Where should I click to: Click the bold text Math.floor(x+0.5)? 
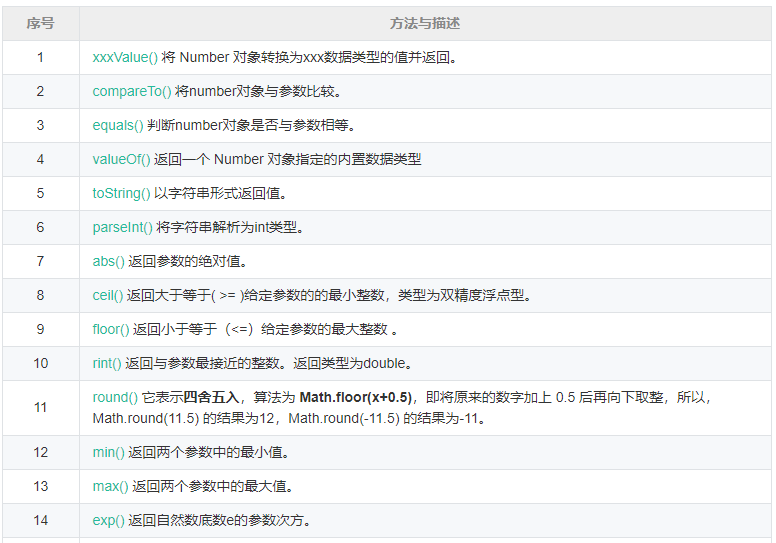(x=356, y=397)
